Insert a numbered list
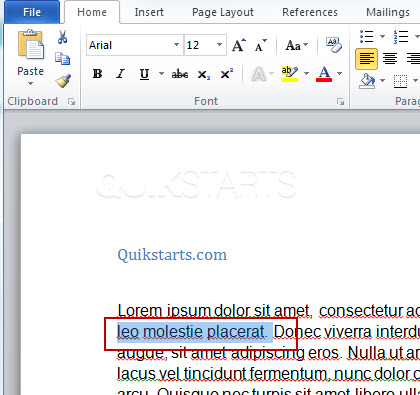Viewport: 420px width, 395px height. click(401, 36)
